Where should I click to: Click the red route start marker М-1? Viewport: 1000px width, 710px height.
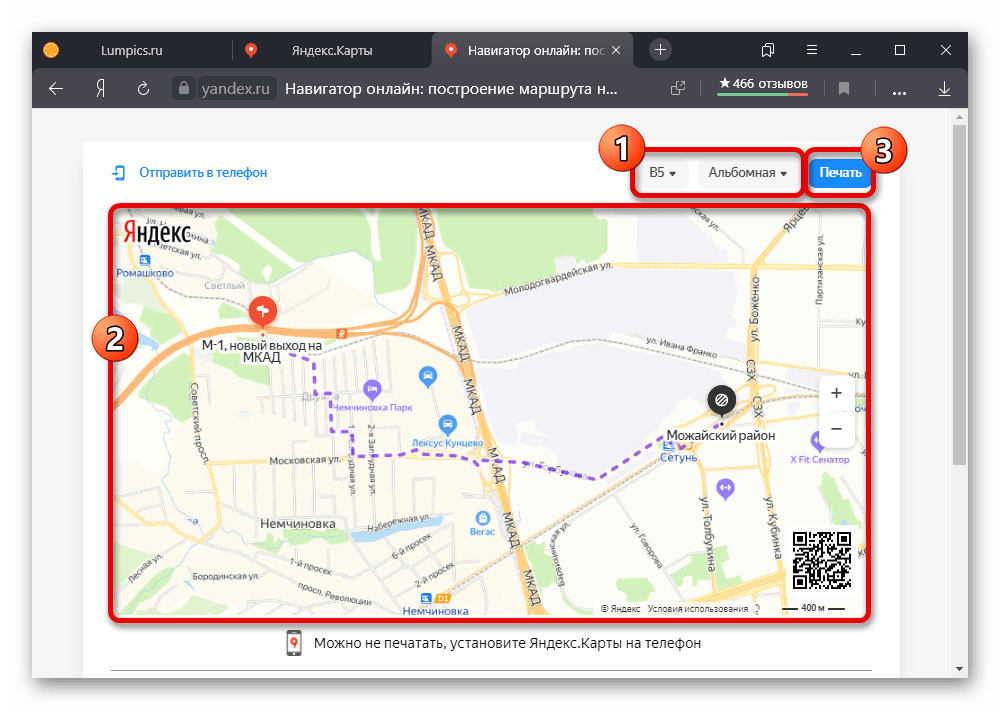[262, 312]
